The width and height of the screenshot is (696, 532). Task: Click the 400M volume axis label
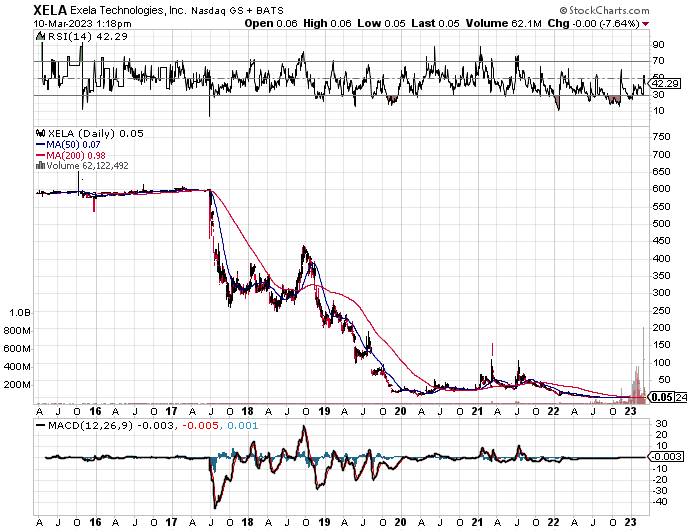coord(17,367)
